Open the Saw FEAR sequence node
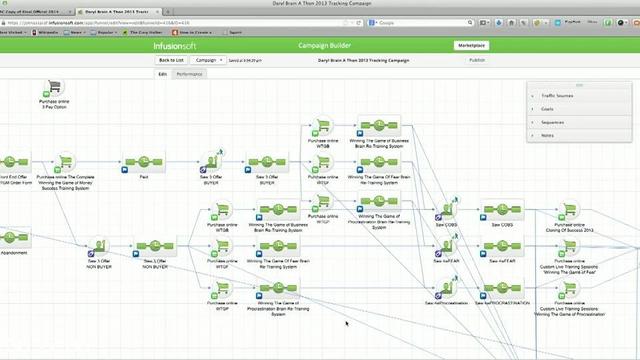 click(x=502, y=246)
